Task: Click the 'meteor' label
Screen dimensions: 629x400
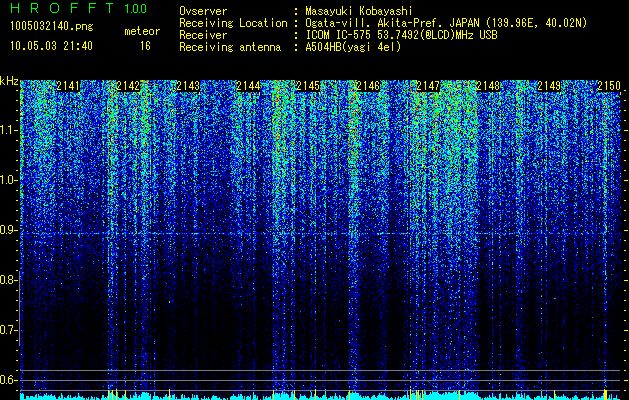Action: (142, 31)
